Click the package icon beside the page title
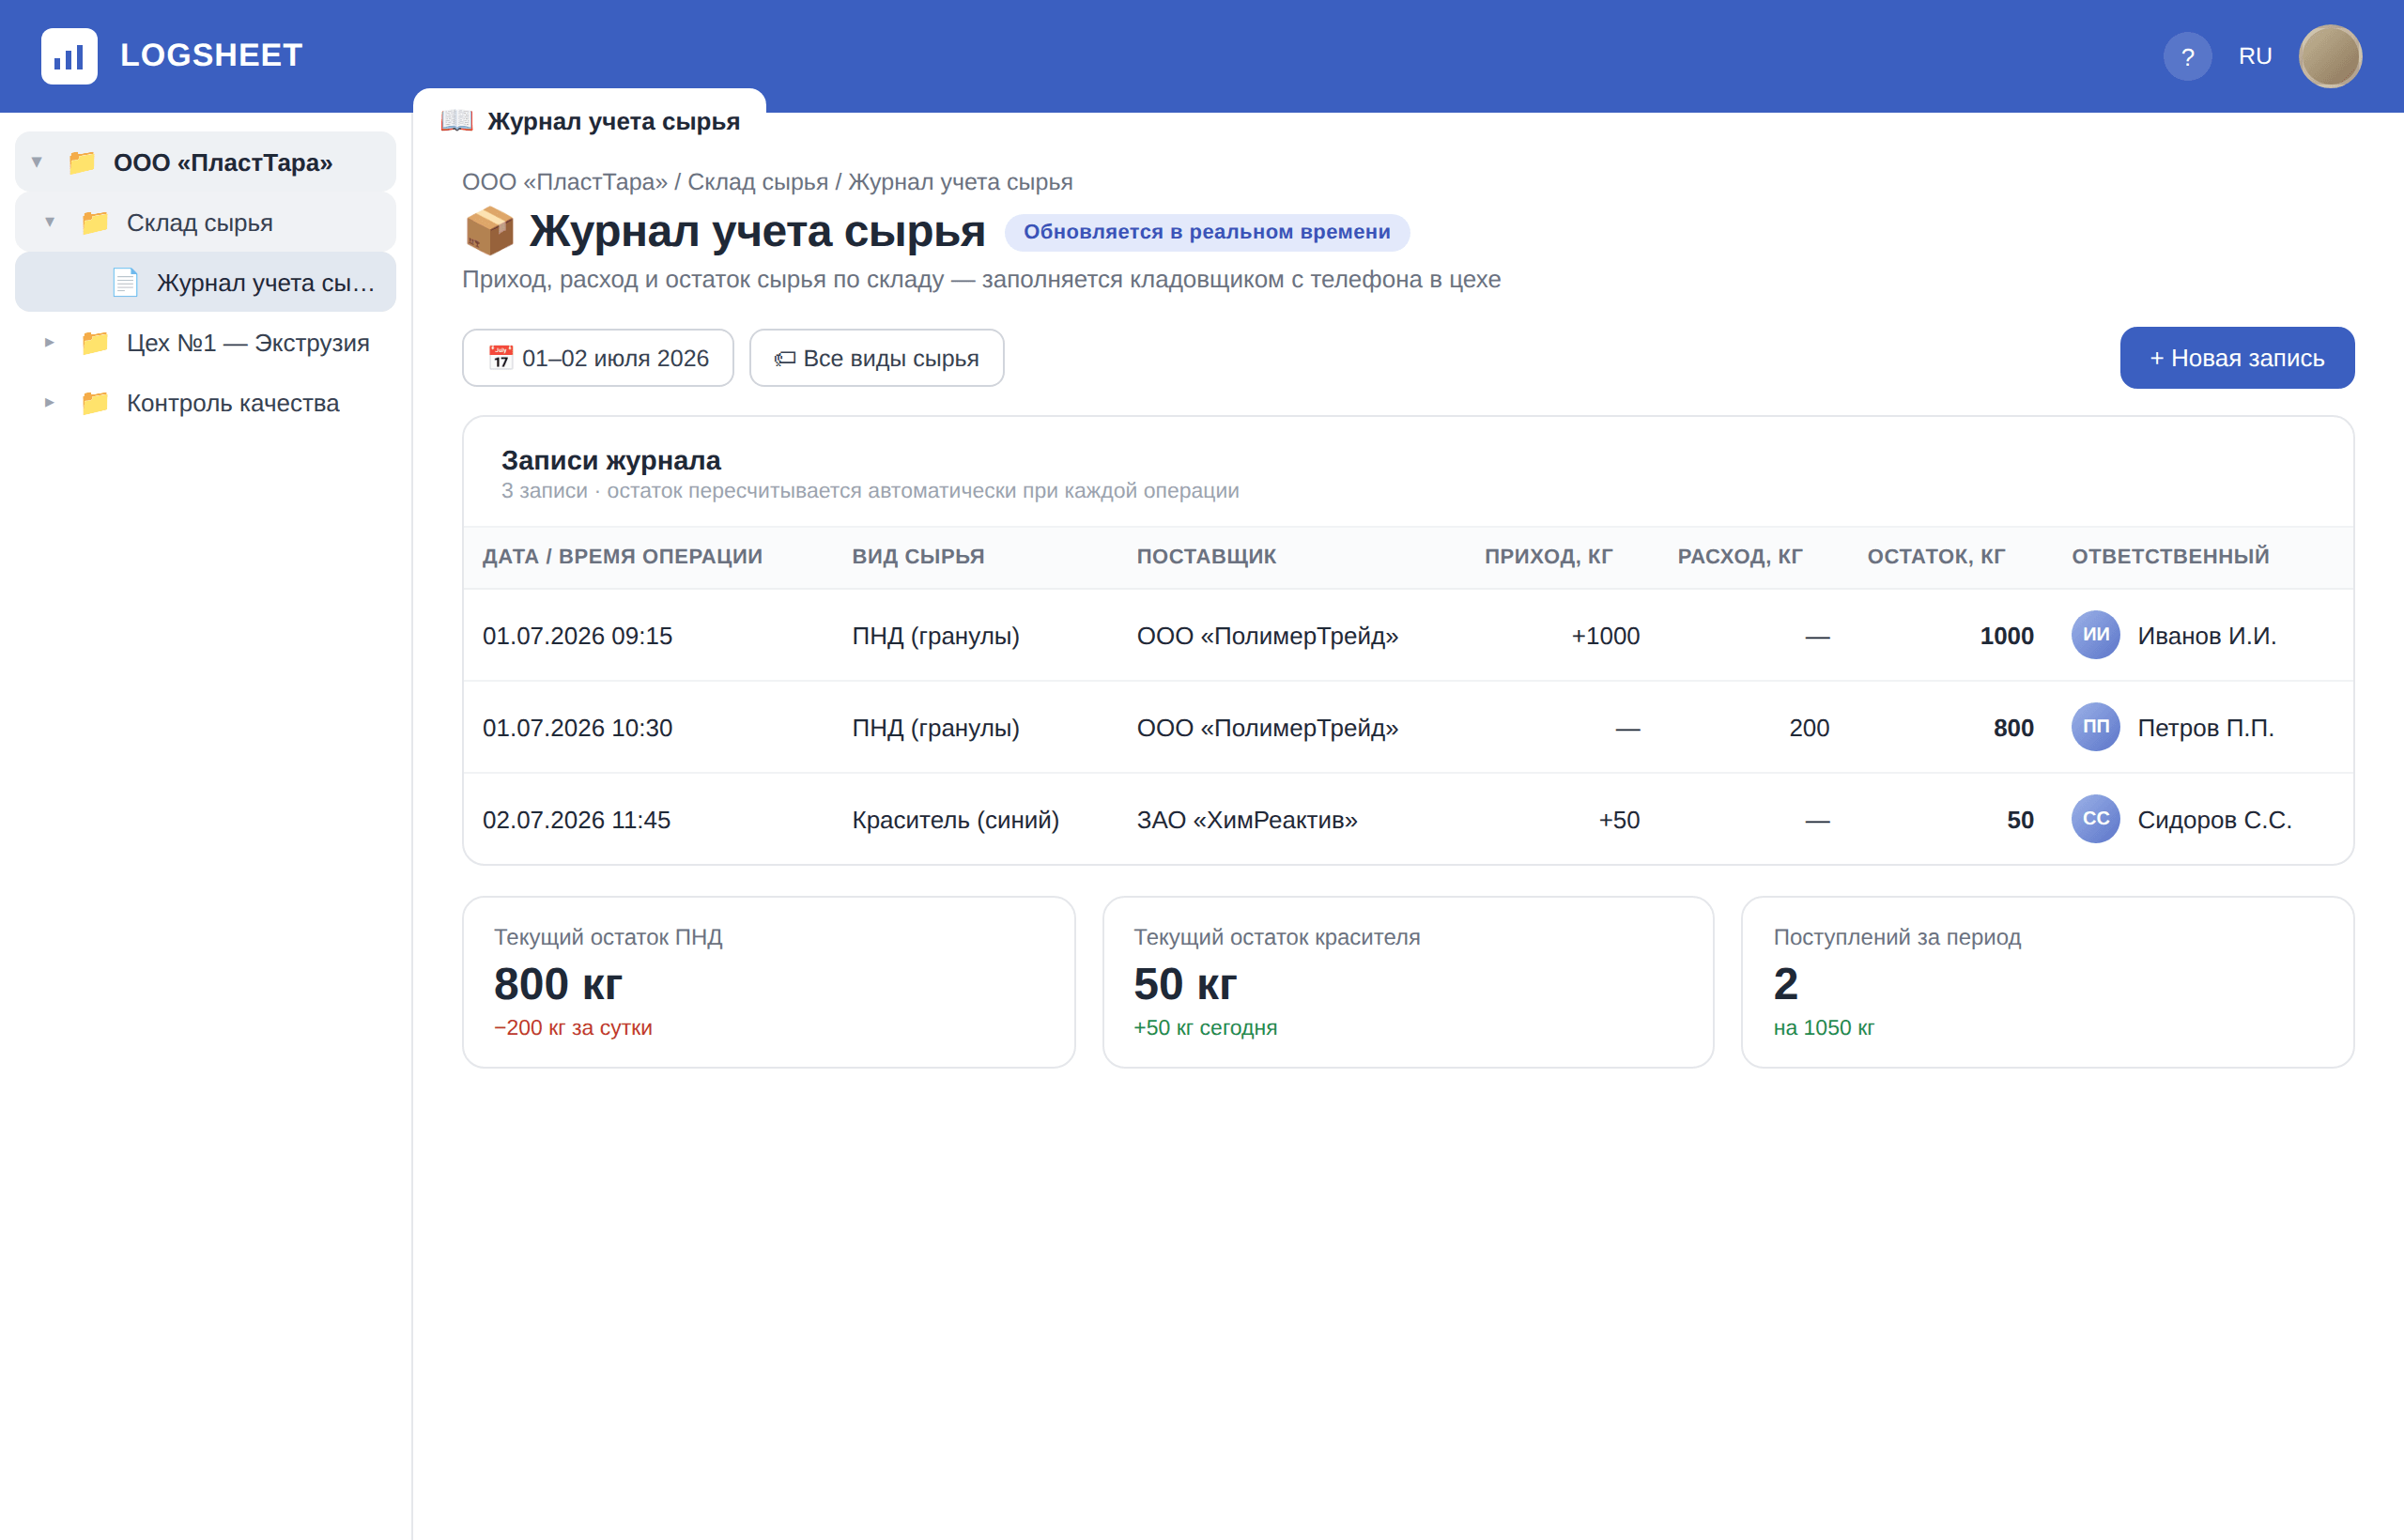Viewport: 2404px width, 1540px height. coord(489,231)
